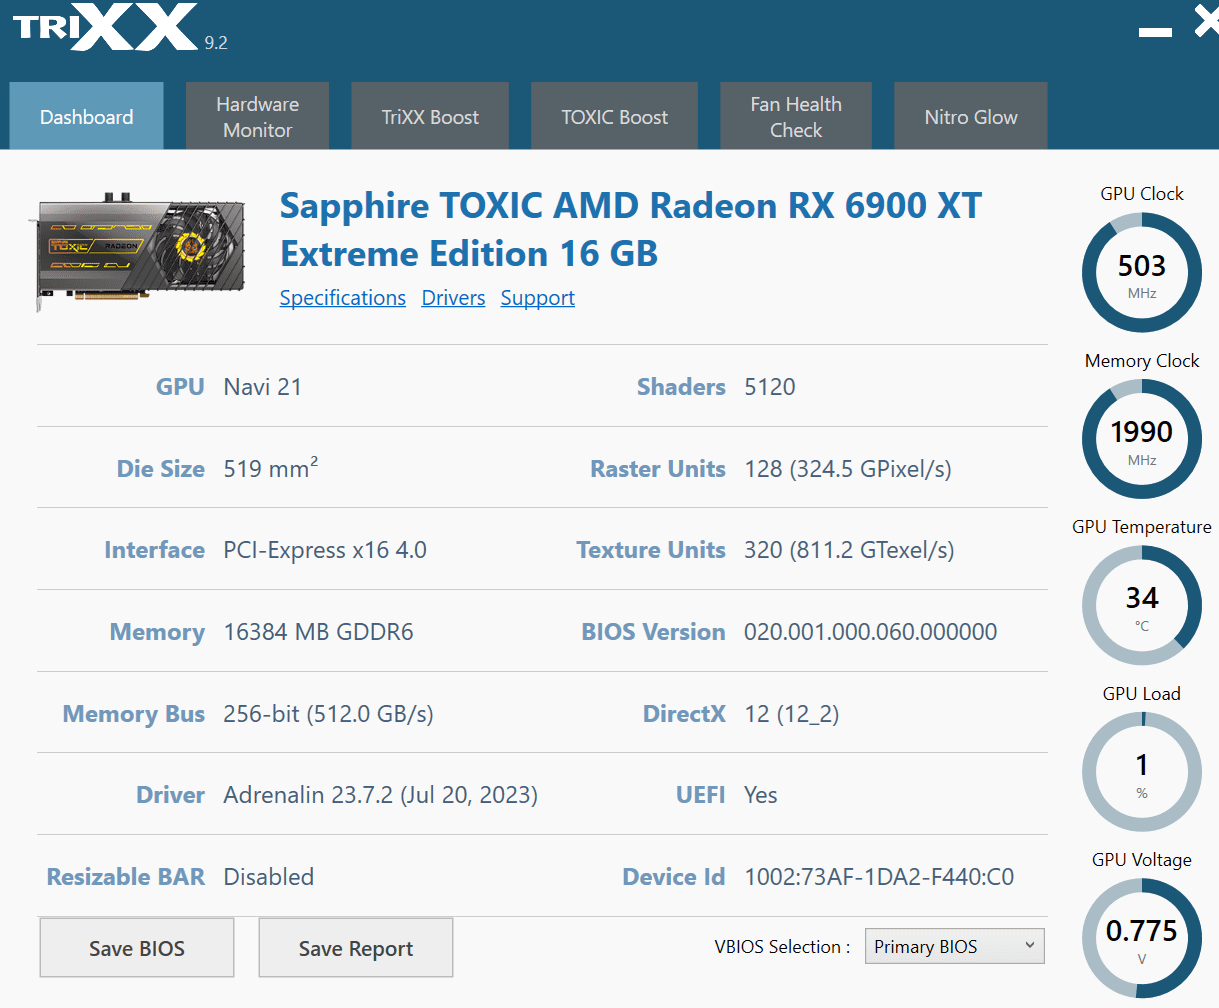
Task: Follow the Drivers link
Action: (453, 298)
